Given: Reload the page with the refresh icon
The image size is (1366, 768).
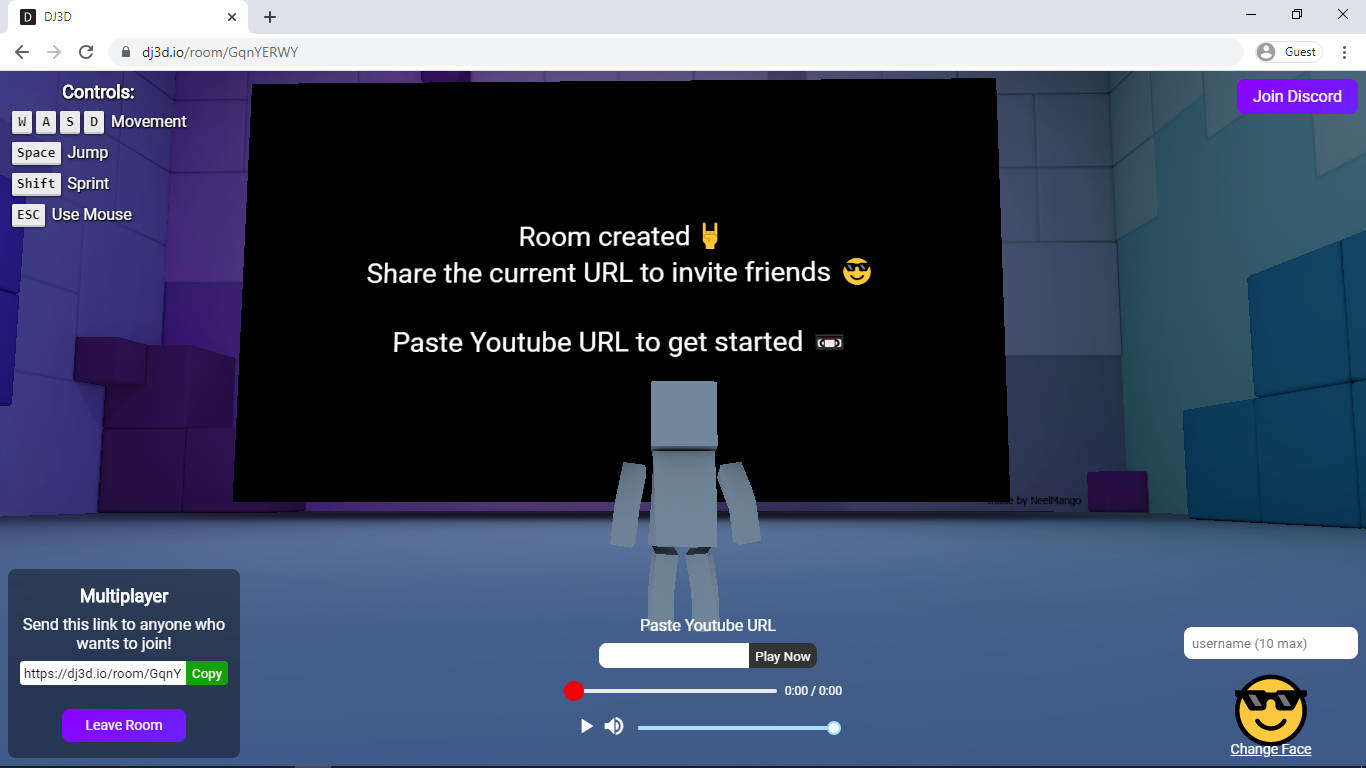Looking at the screenshot, I should pos(86,52).
